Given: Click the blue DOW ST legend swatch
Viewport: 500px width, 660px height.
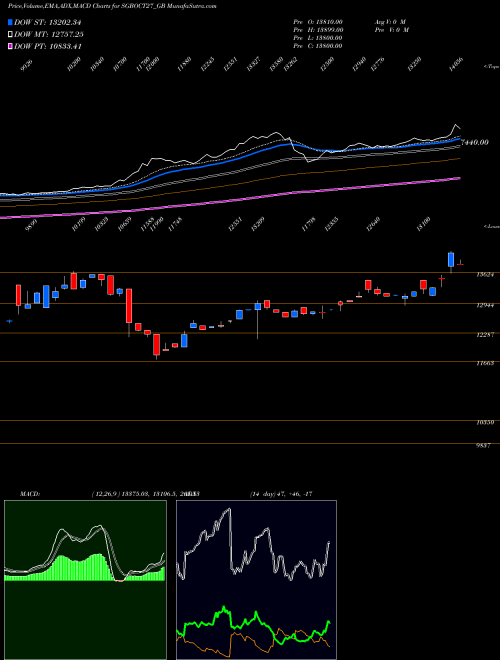Looking at the screenshot, I should [x=10, y=22].
